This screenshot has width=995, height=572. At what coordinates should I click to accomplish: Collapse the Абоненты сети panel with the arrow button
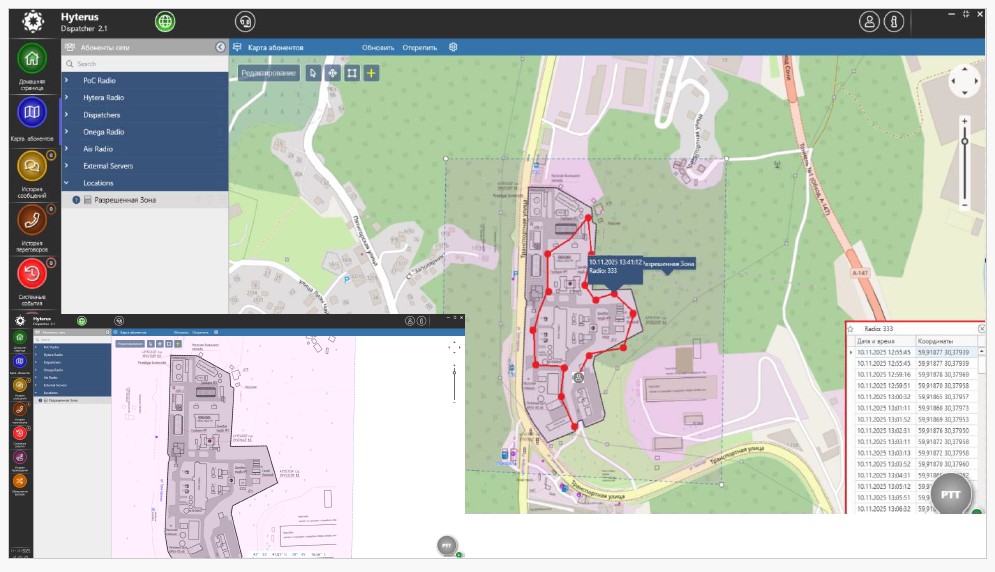[x=220, y=47]
